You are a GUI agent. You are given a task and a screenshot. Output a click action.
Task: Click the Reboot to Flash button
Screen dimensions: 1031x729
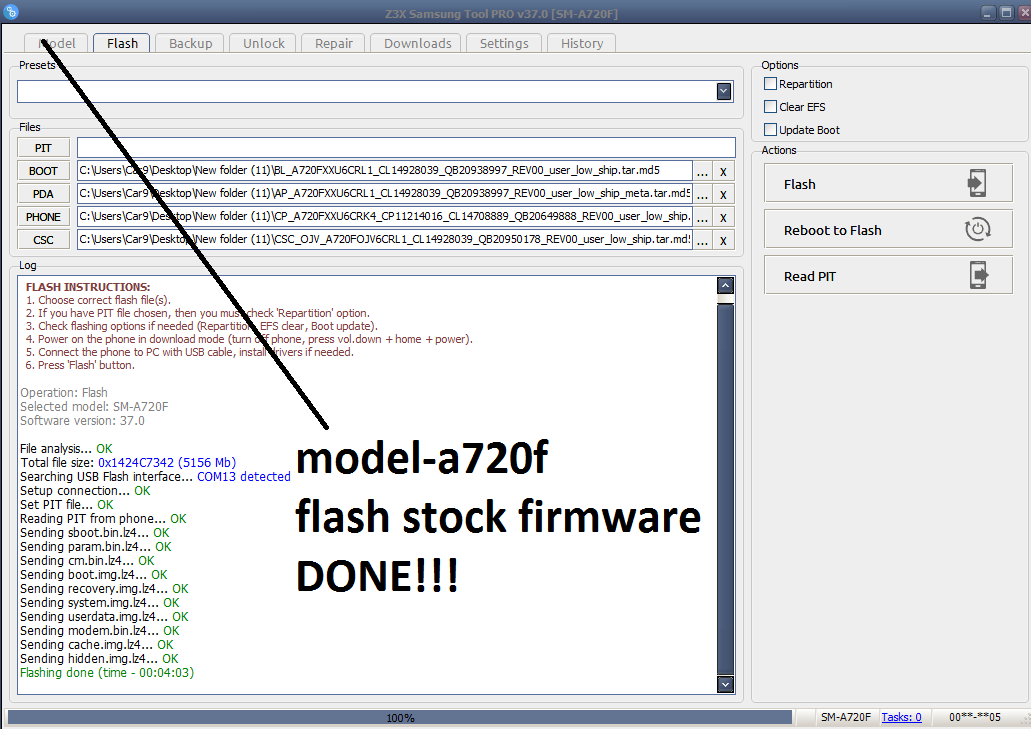click(x=888, y=229)
